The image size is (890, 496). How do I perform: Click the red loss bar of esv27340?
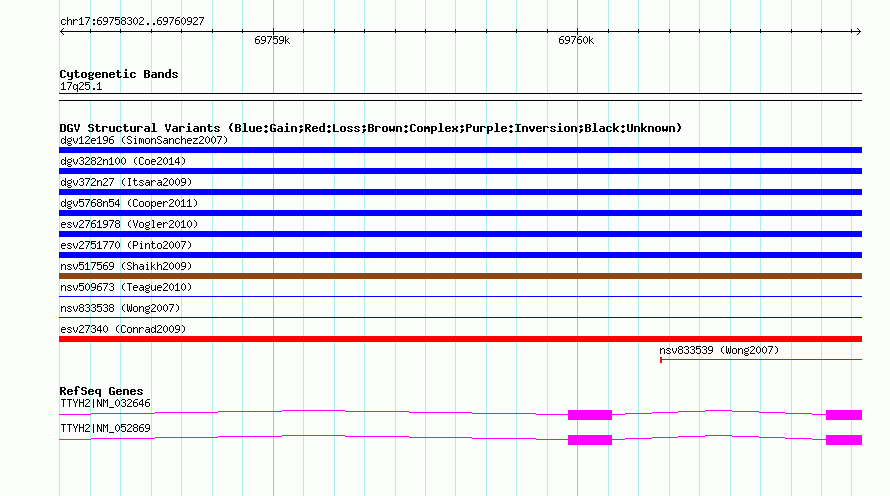click(x=460, y=339)
